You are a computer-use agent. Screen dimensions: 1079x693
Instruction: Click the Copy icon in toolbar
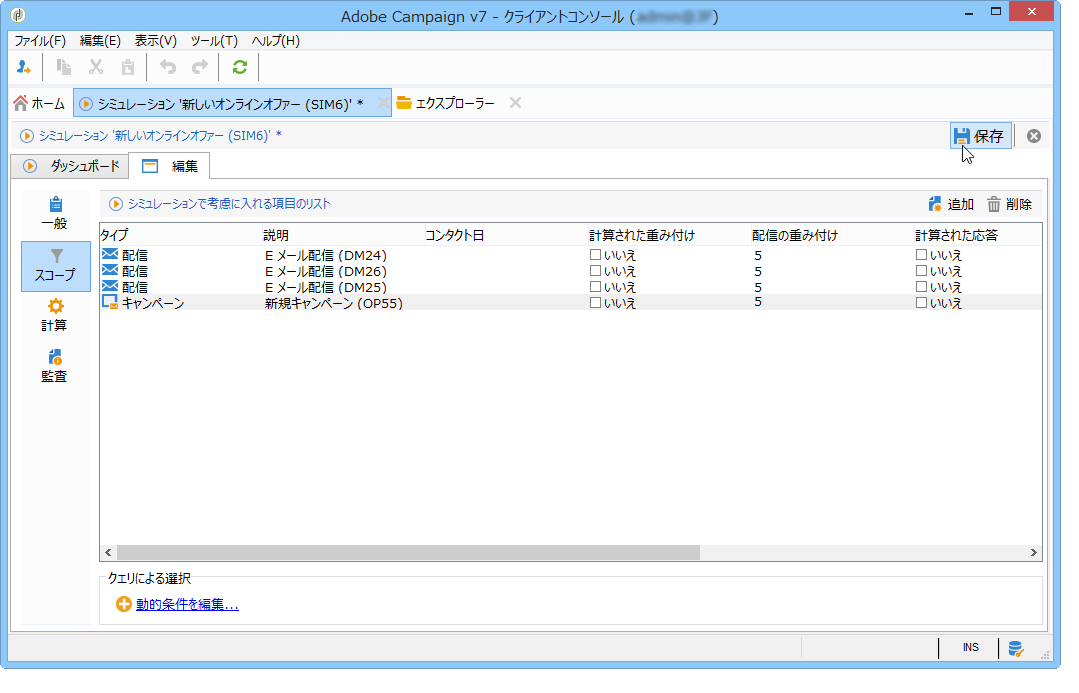(63, 67)
